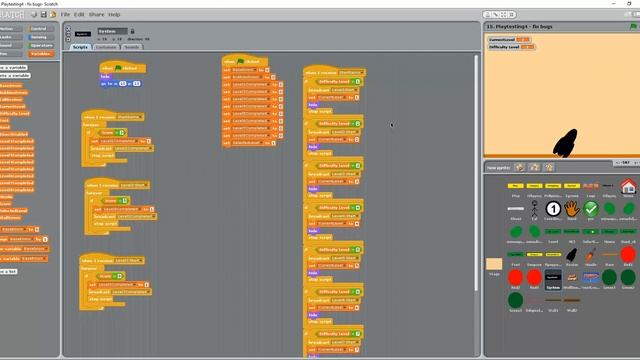Image resolution: width=640 pixels, height=360 pixels.
Task: Select the shrink sprite tool above stage
Action: 511,15
